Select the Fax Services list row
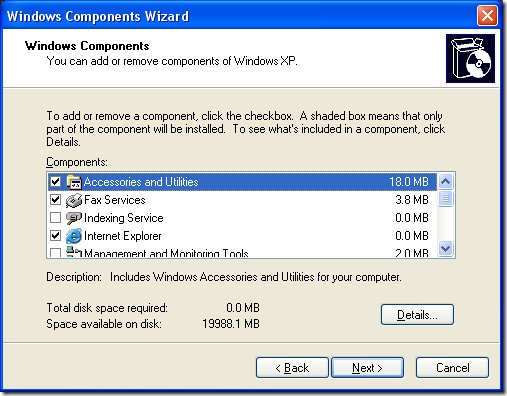This screenshot has height=396, width=507. (x=242, y=200)
